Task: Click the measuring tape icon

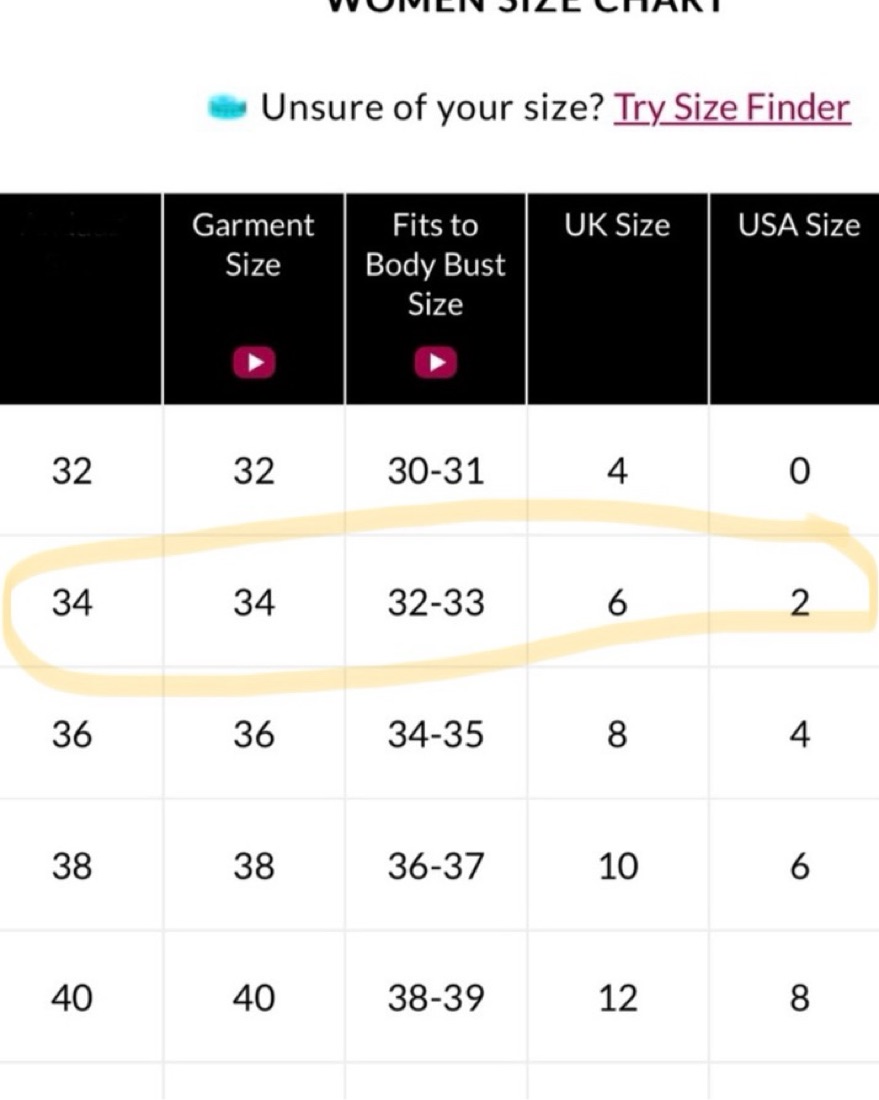Action: click(226, 107)
